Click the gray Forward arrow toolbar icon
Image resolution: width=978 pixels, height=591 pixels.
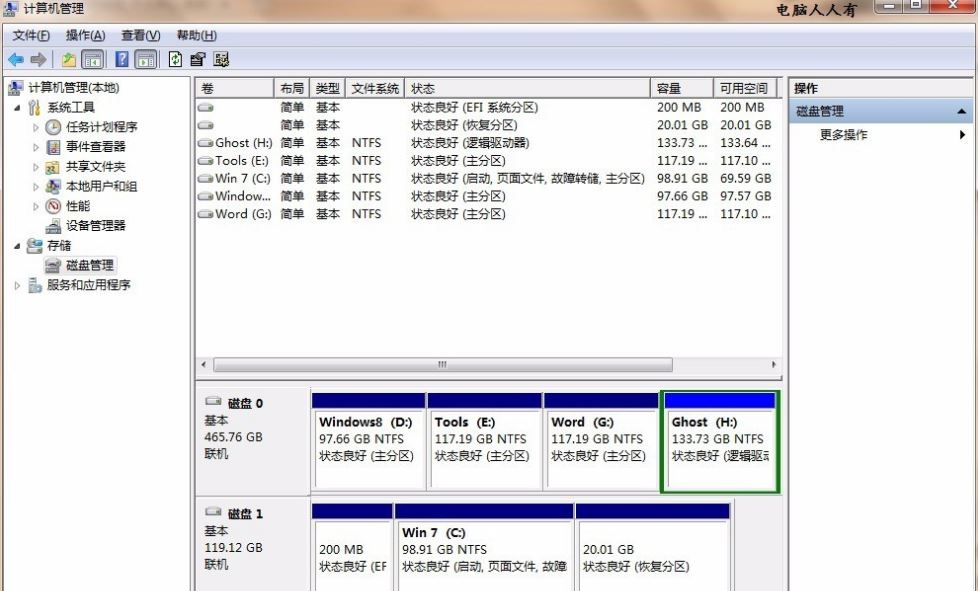tap(38, 60)
